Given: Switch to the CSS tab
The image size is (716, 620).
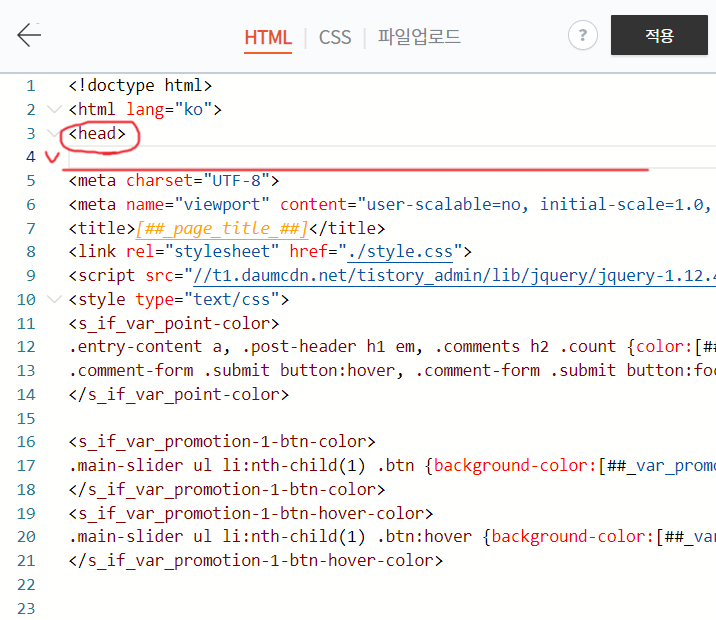Looking at the screenshot, I should tap(335, 37).
